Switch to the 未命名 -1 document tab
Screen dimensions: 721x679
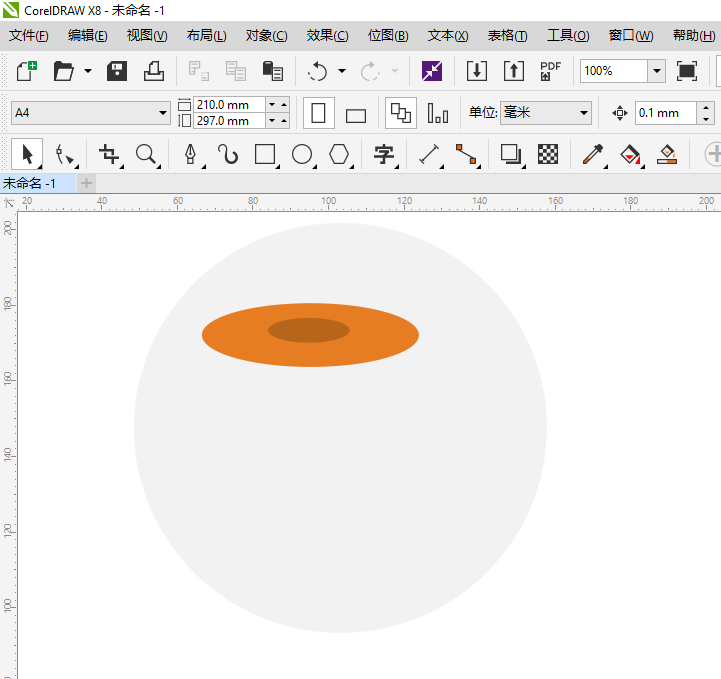(x=29, y=183)
